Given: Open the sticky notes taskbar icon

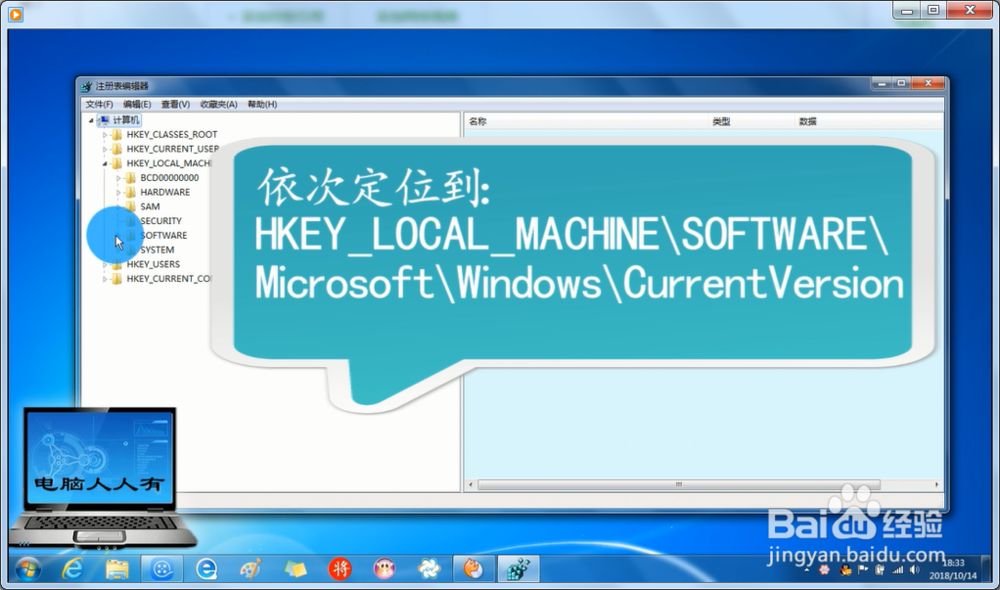Looking at the screenshot, I should coord(295,568).
